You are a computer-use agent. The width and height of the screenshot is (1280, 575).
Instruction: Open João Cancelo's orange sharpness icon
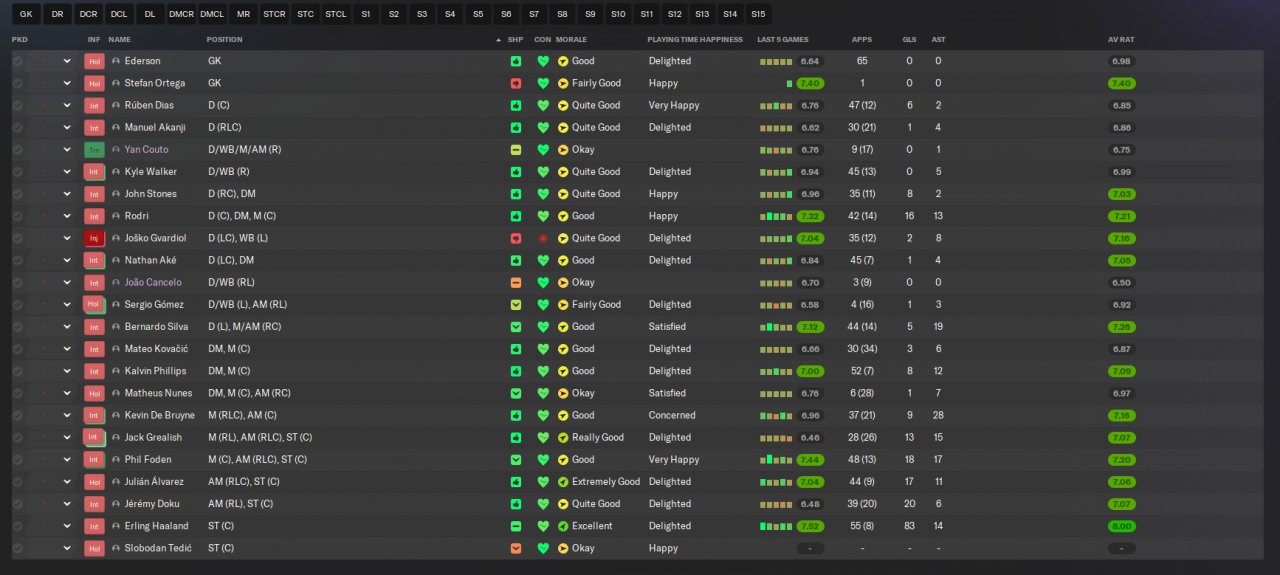pyautogui.click(x=516, y=283)
